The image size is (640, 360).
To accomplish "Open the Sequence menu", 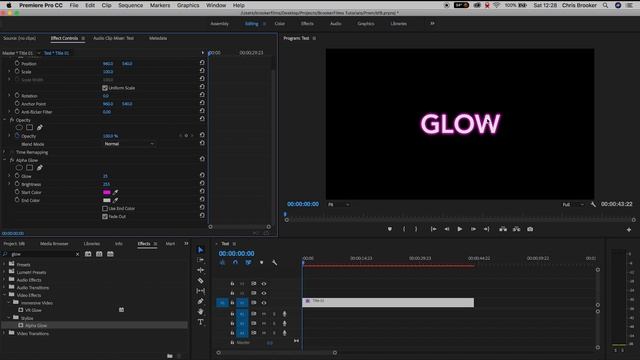I will tap(130, 5).
